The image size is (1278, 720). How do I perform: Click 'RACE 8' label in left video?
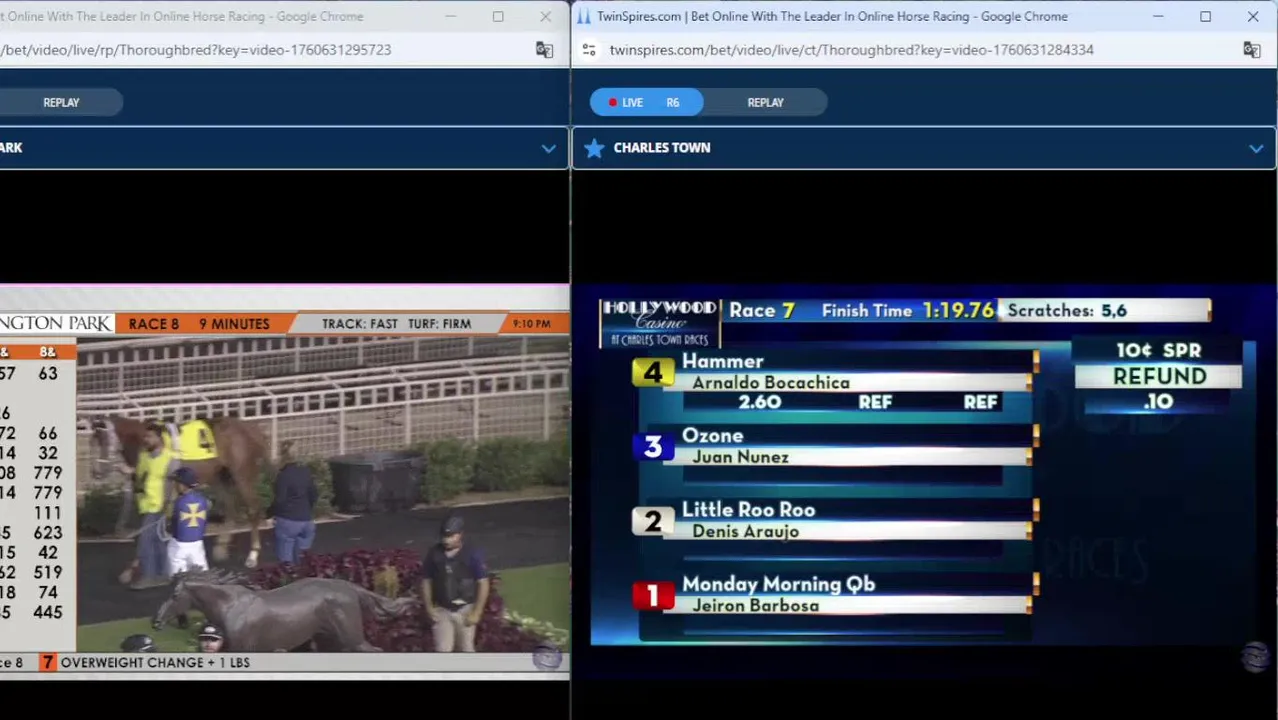click(154, 324)
